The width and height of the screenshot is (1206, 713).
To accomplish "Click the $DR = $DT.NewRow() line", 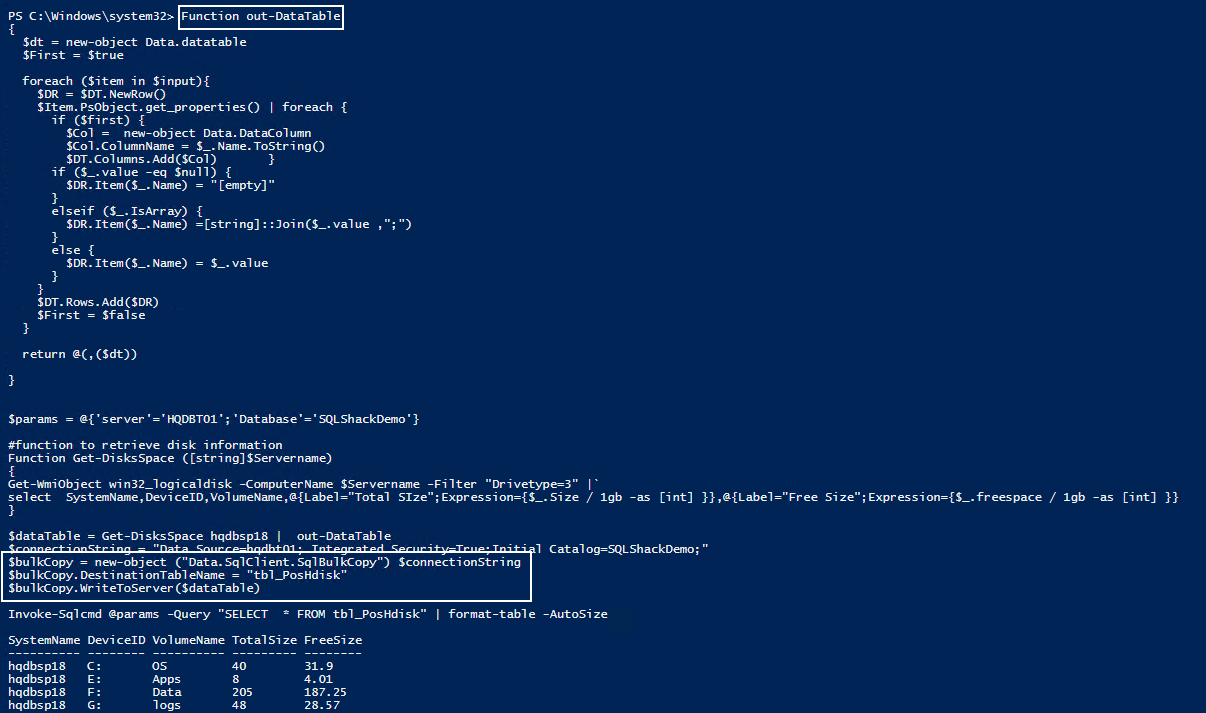I will [x=101, y=94].
